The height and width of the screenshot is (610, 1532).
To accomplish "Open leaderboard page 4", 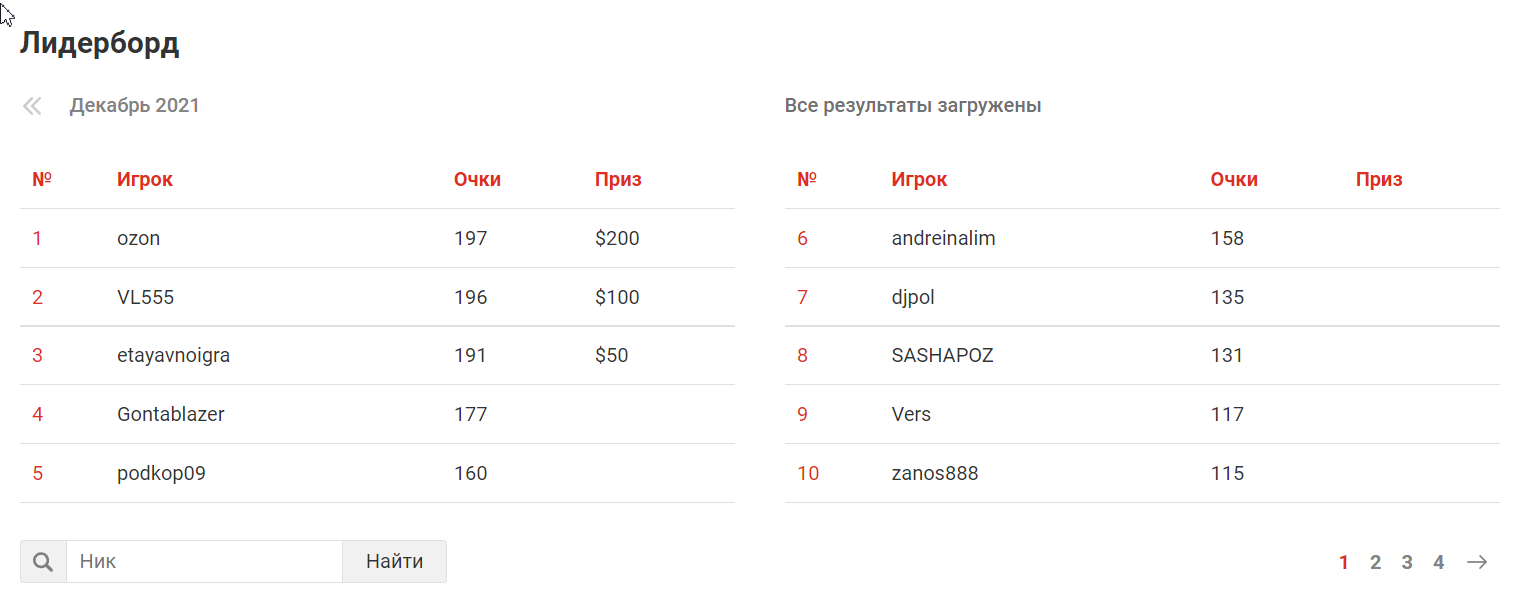I will pyautogui.click(x=1438, y=562).
